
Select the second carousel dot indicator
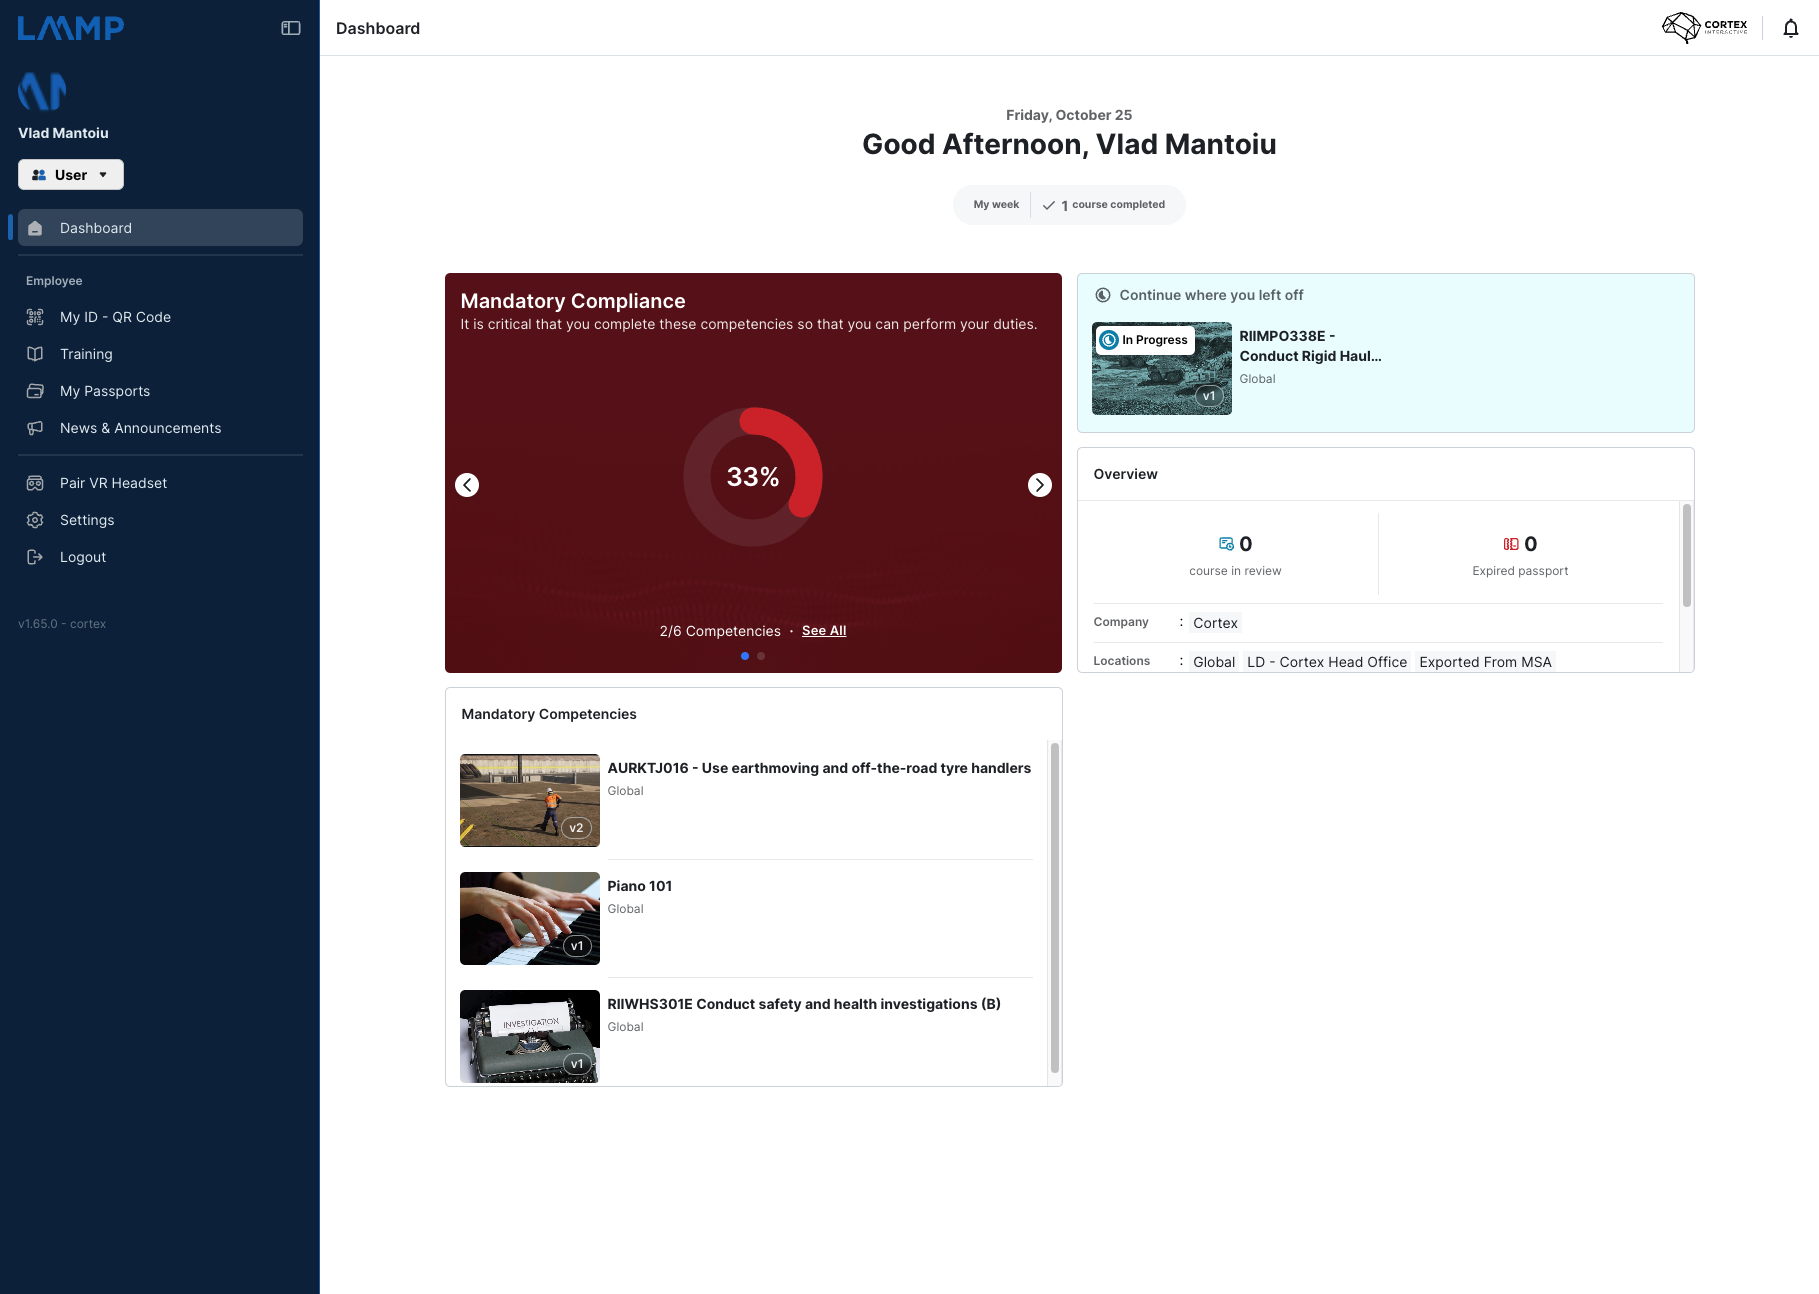[x=761, y=656]
